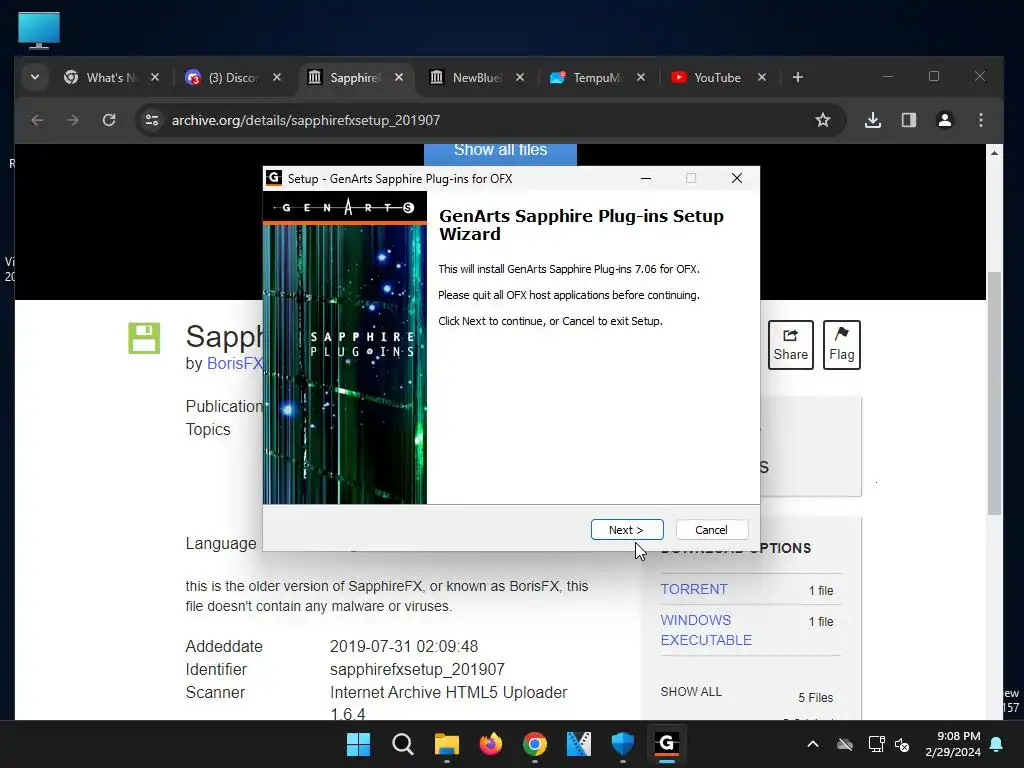Close the Discord tab
The image size is (1024, 768).
(277, 78)
